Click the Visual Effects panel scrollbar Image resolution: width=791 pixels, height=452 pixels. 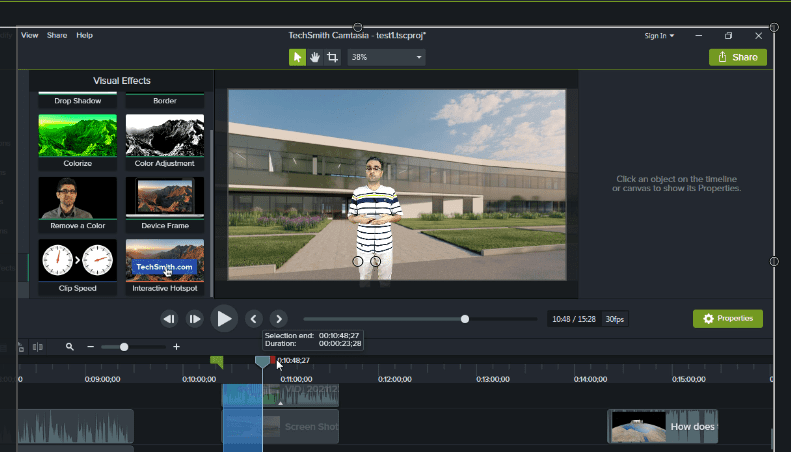click(x=211, y=213)
